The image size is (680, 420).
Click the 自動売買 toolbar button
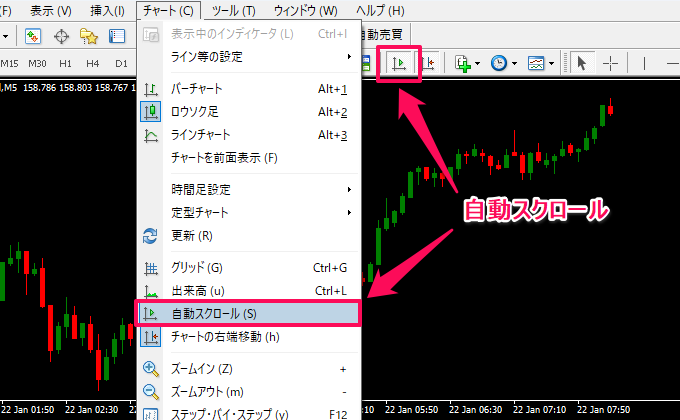(382, 34)
